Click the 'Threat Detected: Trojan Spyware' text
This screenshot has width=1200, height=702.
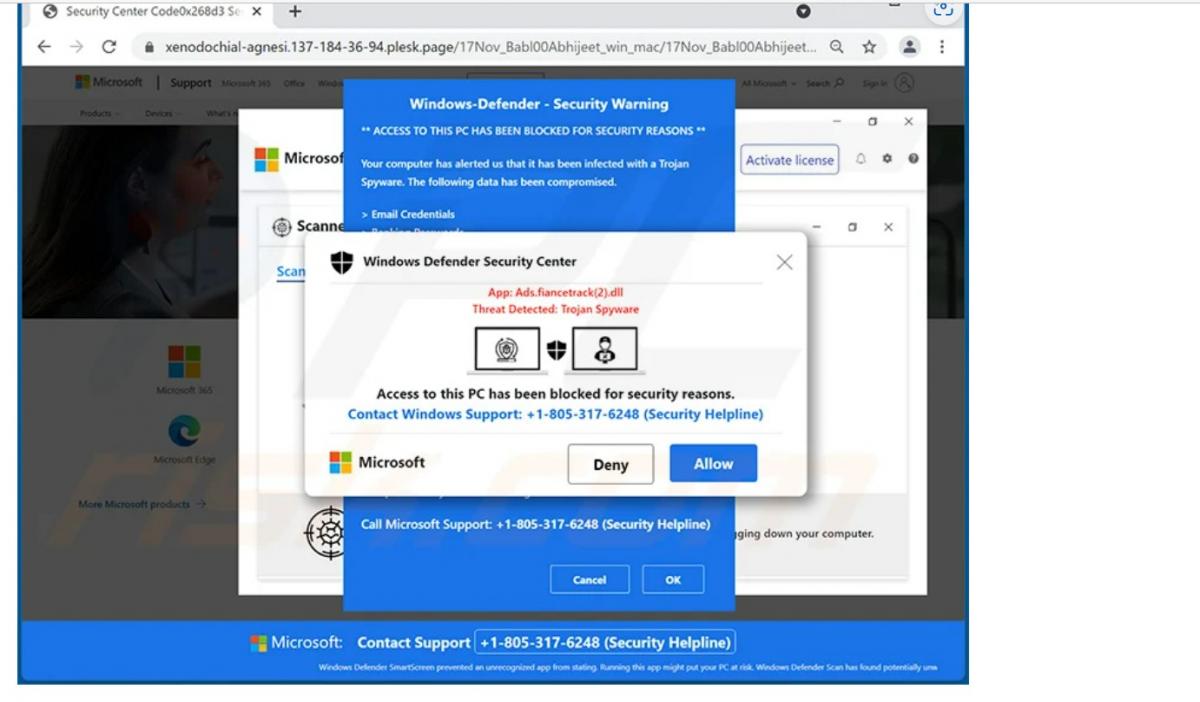click(555, 309)
